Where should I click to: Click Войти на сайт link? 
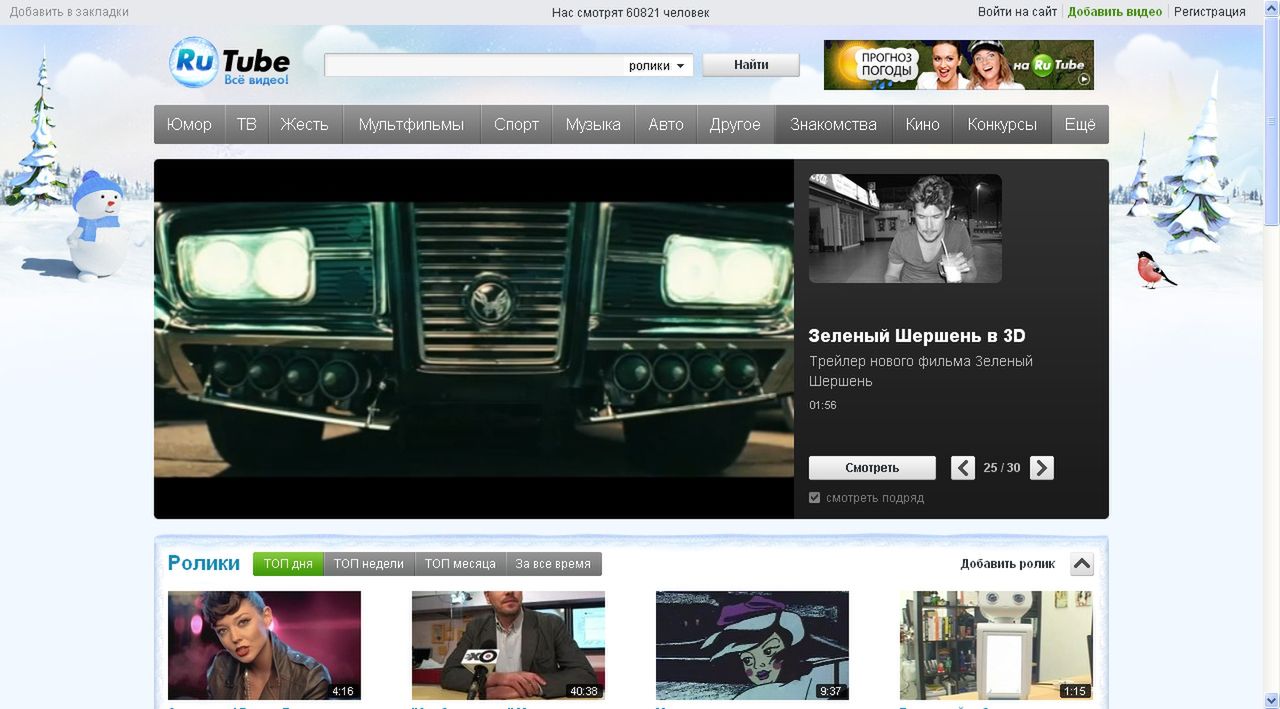pyautogui.click(x=1017, y=12)
